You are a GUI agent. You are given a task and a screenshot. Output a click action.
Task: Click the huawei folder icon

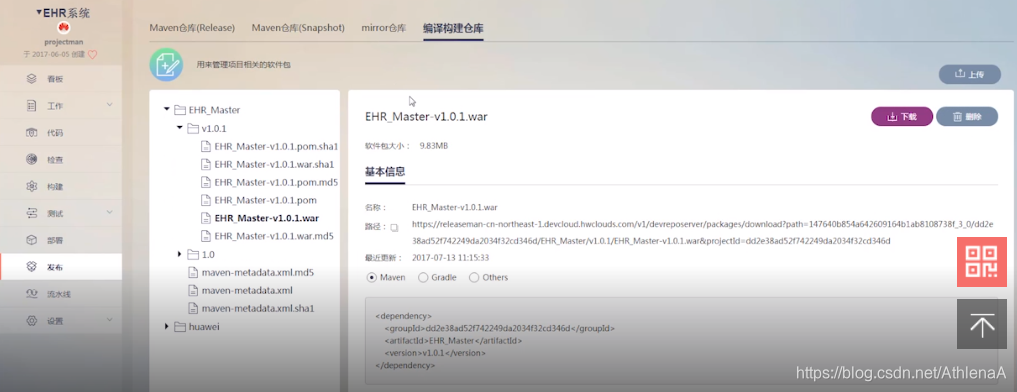(x=180, y=326)
